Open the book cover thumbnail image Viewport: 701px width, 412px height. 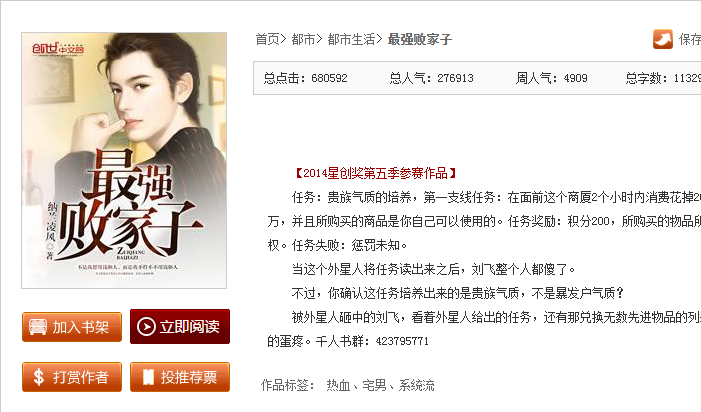pyautogui.click(x=124, y=160)
